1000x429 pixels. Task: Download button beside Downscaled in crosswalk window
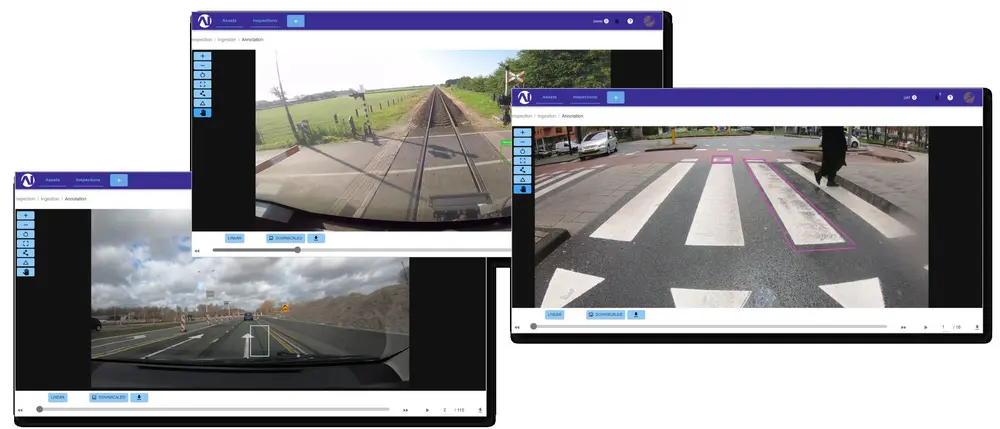[636, 315]
